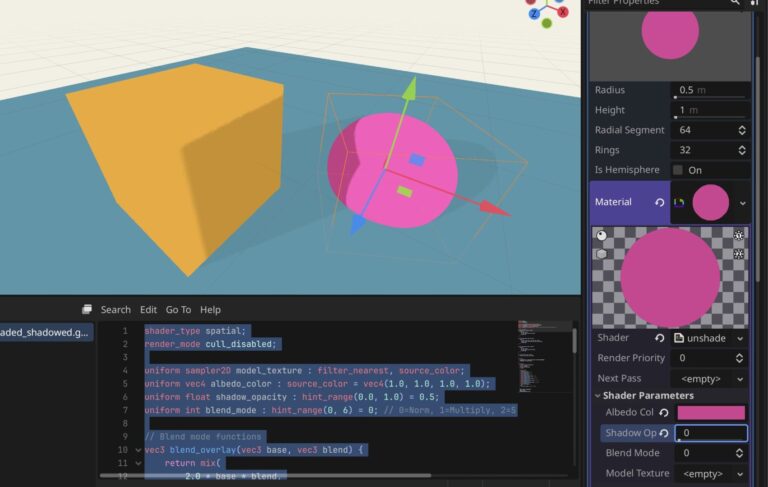The image size is (768, 487).
Task: Expand the Material resource dropdown arrow
Action: [742, 203]
